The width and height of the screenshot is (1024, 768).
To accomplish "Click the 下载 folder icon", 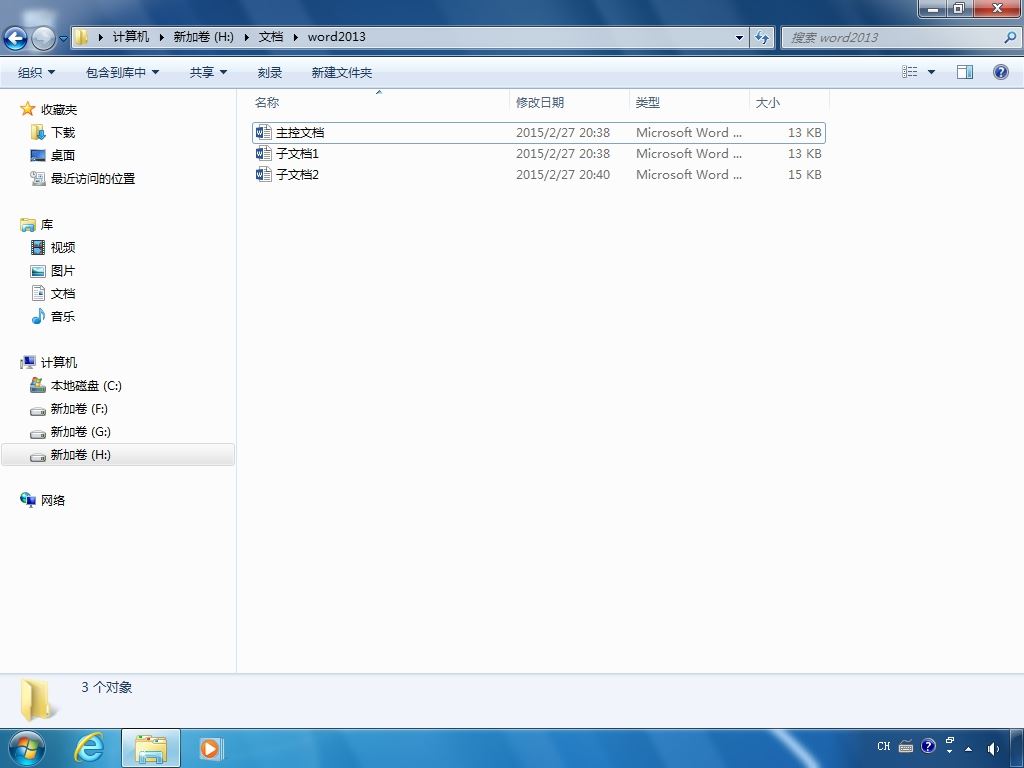I will pos(39,132).
